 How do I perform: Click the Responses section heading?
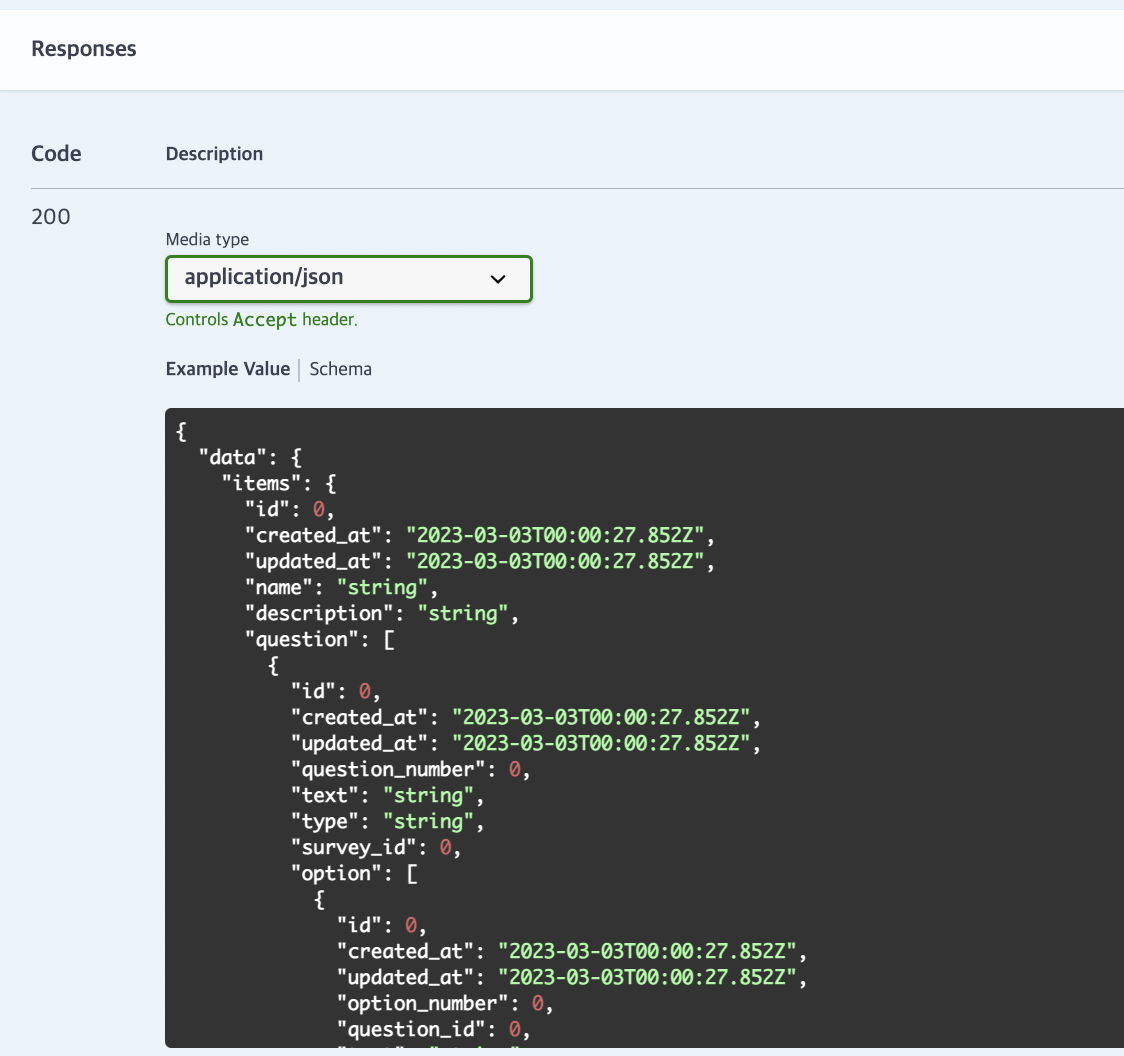[x=84, y=49]
